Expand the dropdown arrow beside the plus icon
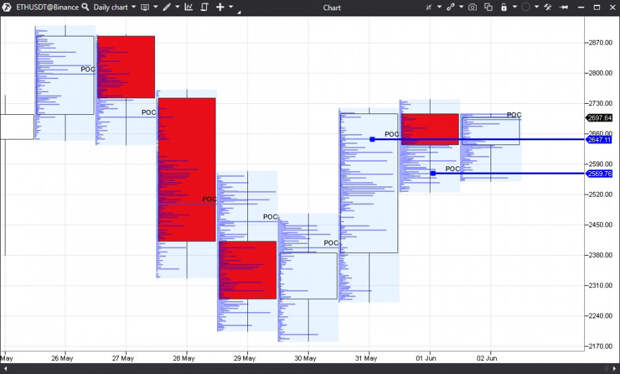Screen dimensions: 620x374 click(x=231, y=7)
